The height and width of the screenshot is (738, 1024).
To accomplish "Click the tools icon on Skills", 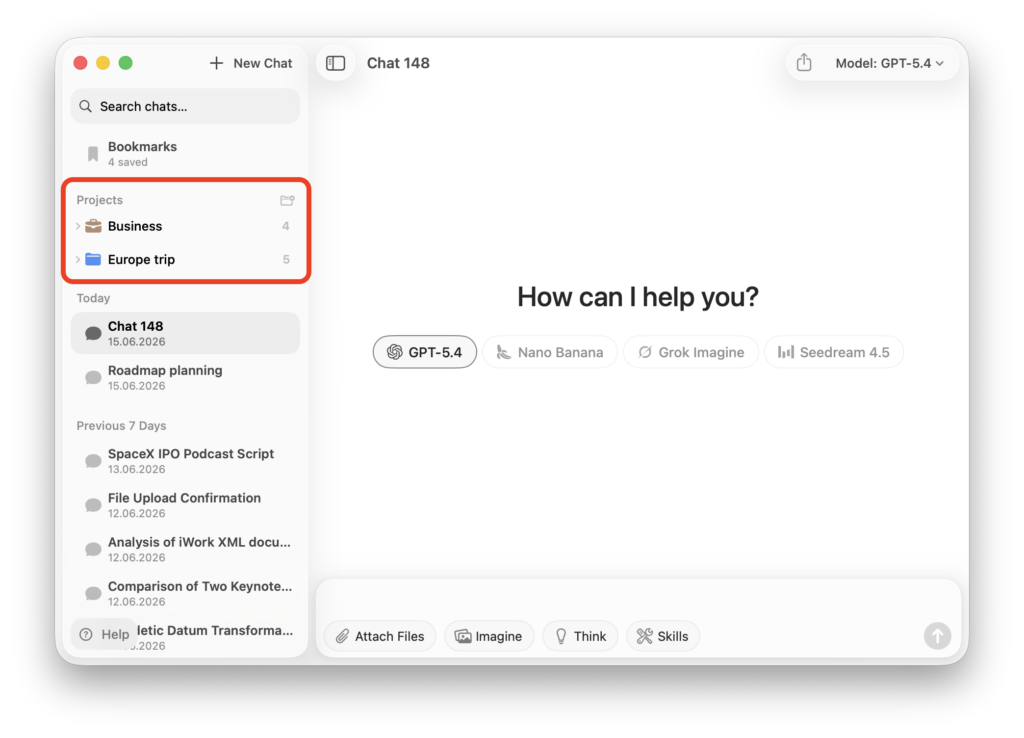I will pyautogui.click(x=645, y=636).
